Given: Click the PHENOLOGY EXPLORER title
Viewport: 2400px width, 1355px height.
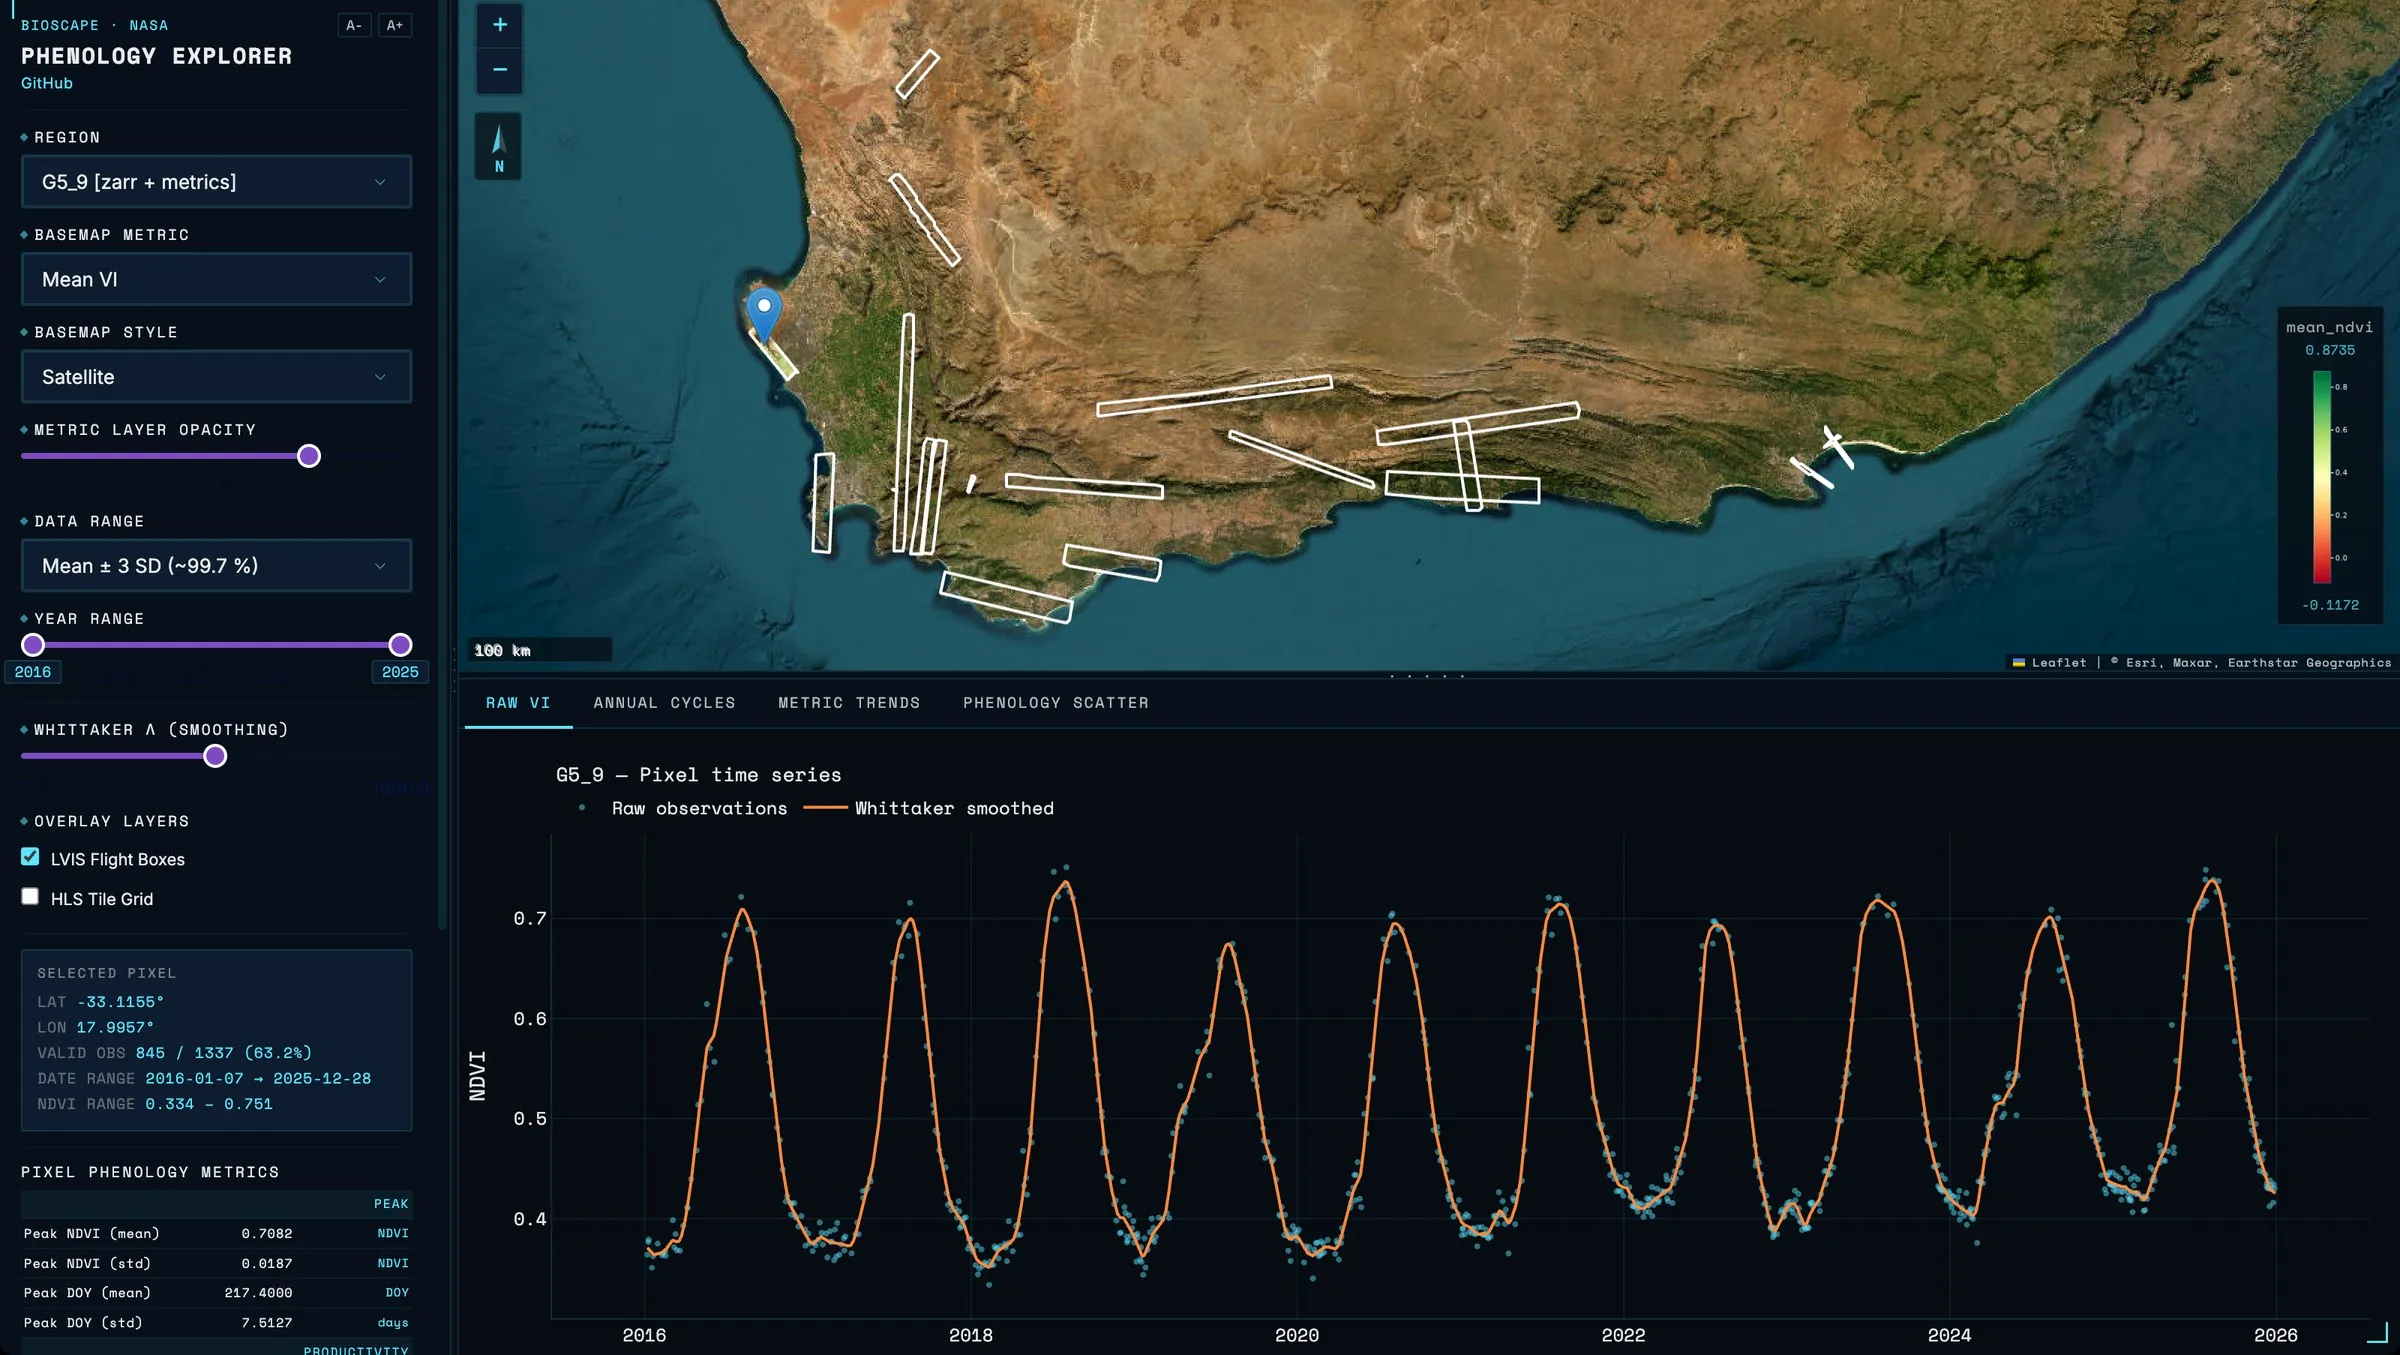Looking at the screenshot, I should tap(157, 56).
